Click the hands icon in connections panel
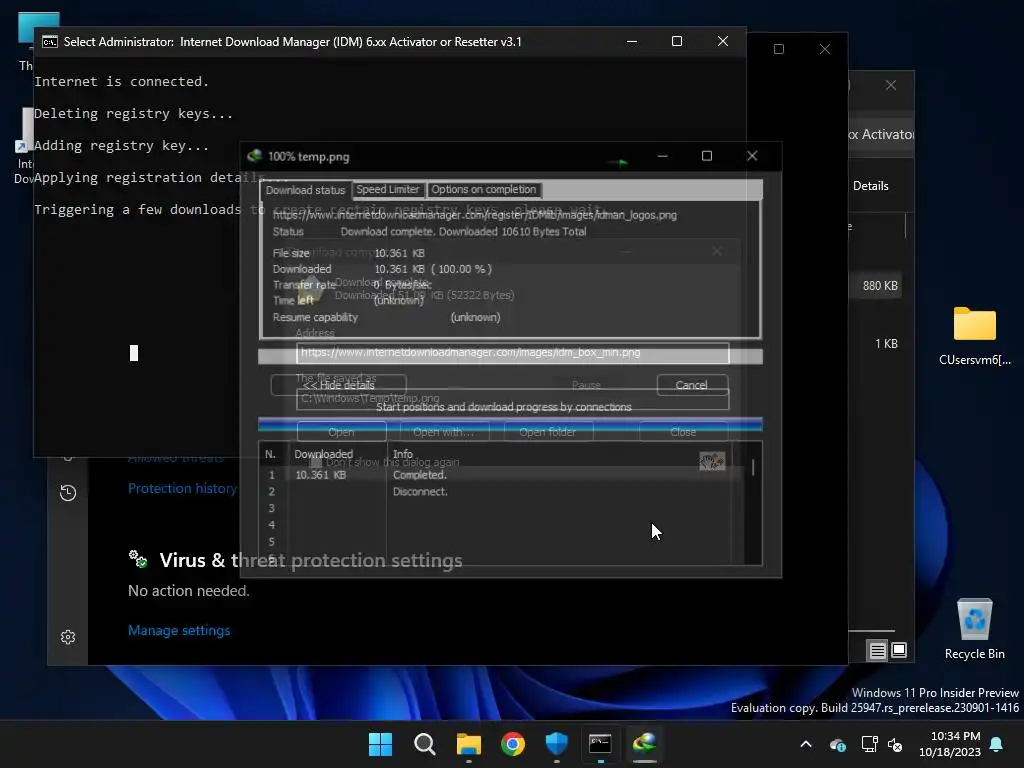The height and width of the screenshot is (768, 1024). click(x=712, y=461)
